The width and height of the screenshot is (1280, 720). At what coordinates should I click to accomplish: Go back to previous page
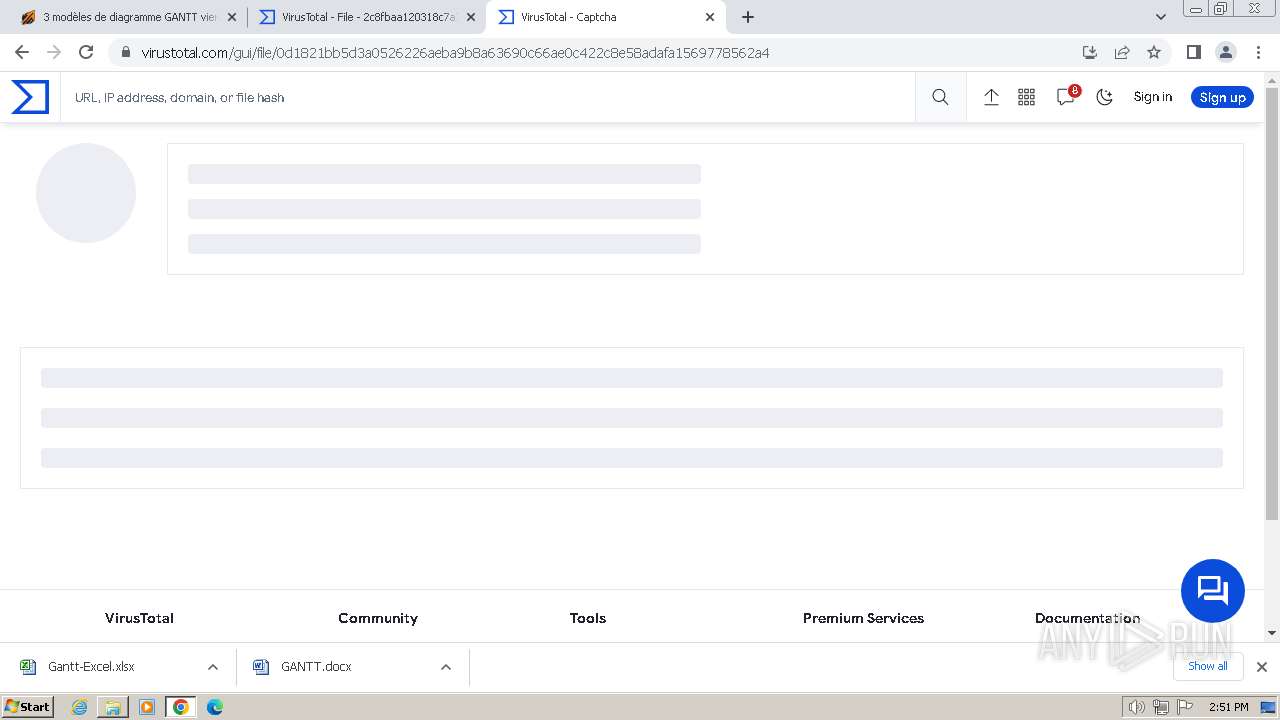pos(22,52)
